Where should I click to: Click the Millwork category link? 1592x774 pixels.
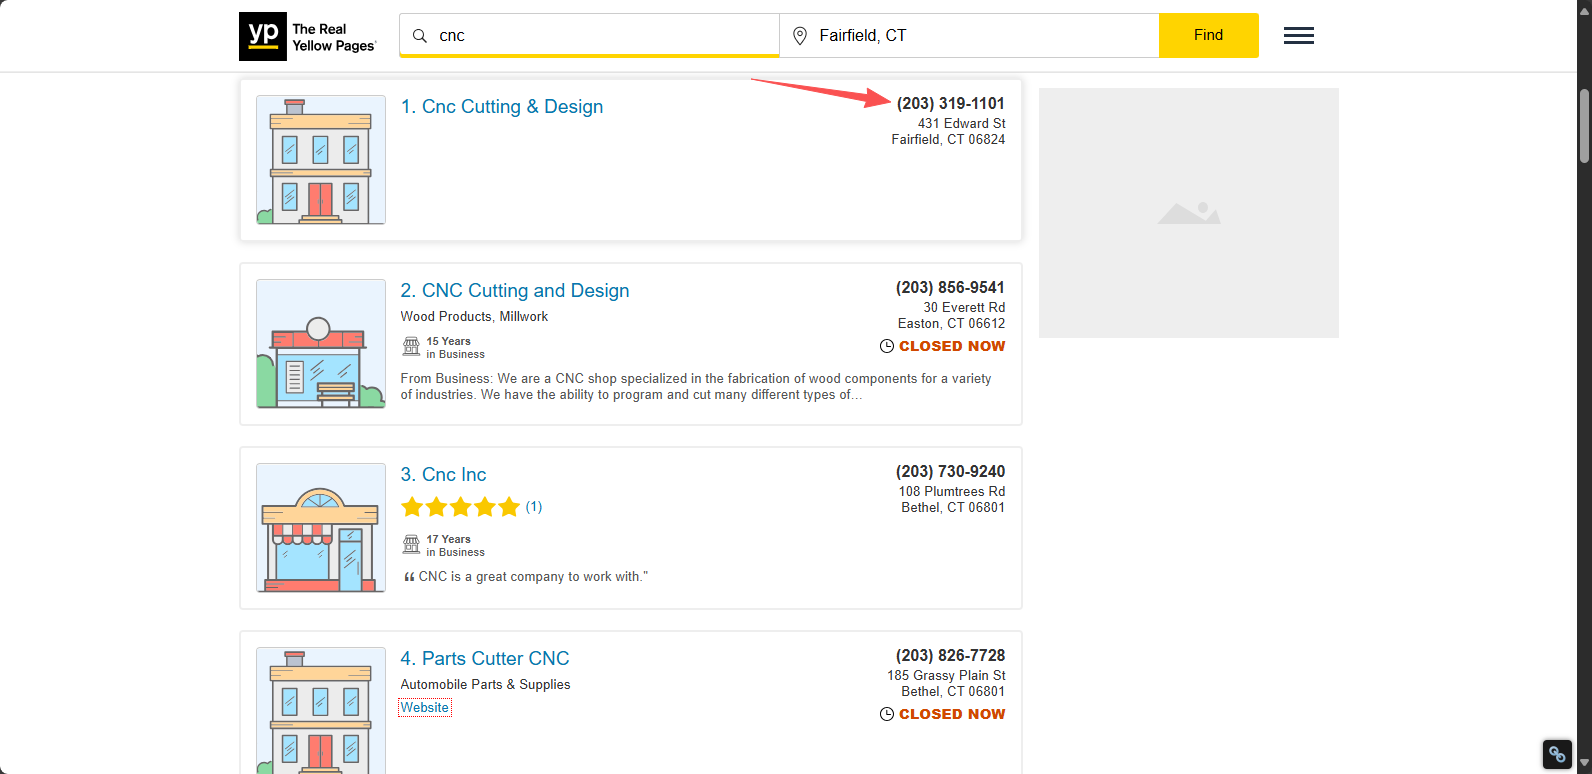[x=524, y=316]
